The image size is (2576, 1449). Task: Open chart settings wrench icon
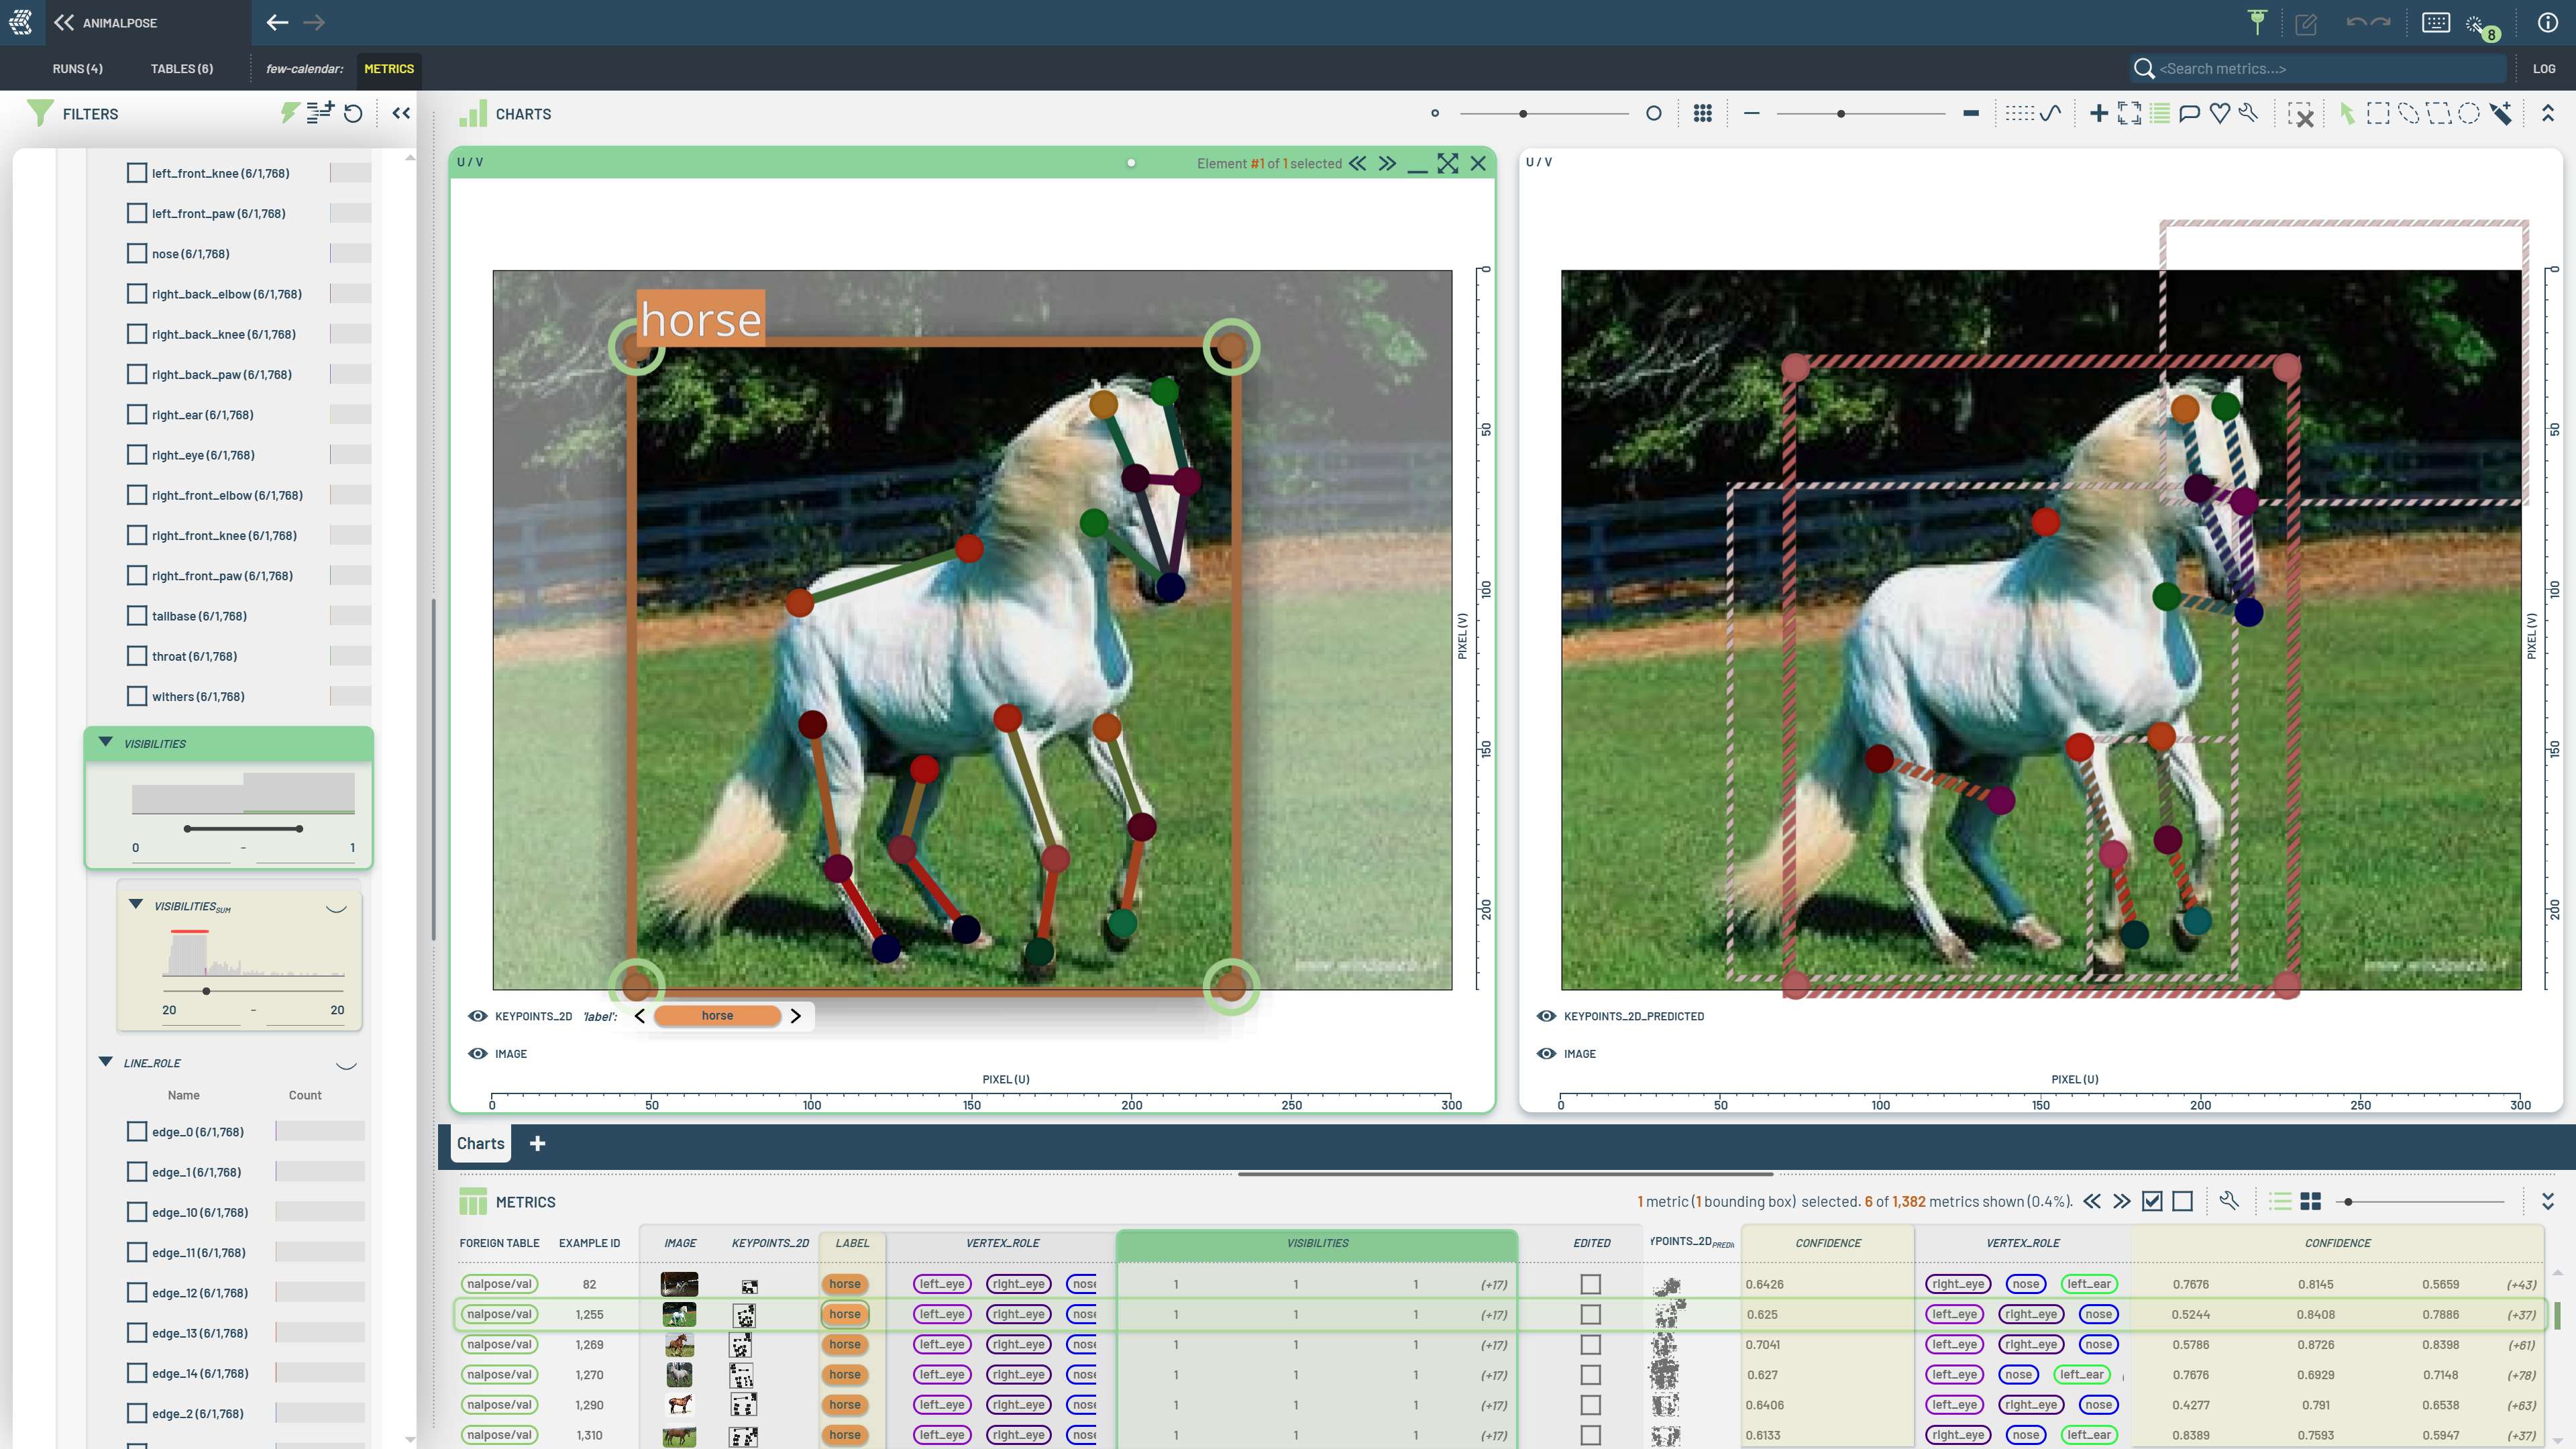tap(2249, 114)
